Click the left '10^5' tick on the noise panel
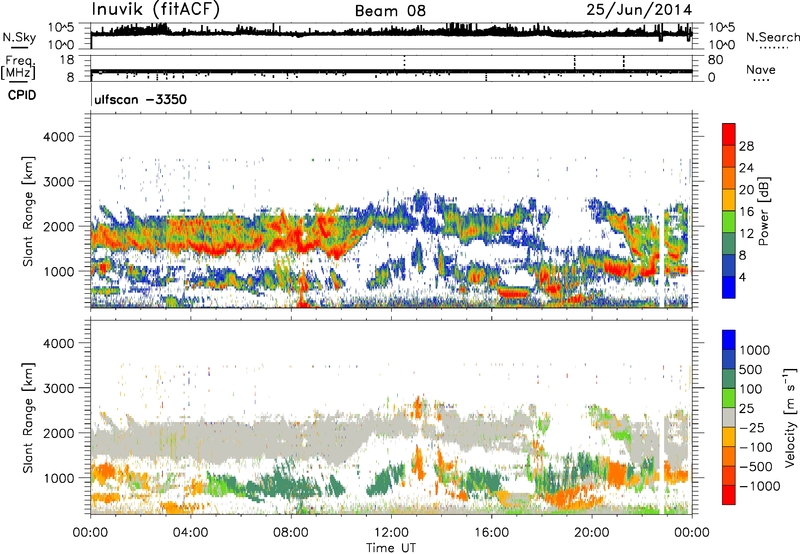Viewport: 800px width, 554px height. 62,27
